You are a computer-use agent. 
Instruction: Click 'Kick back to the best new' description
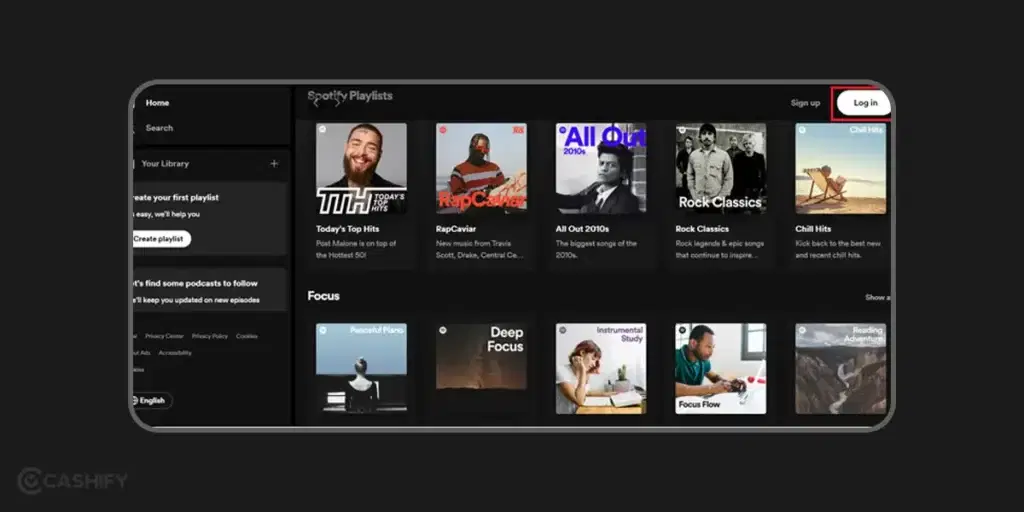click(838, 249)
